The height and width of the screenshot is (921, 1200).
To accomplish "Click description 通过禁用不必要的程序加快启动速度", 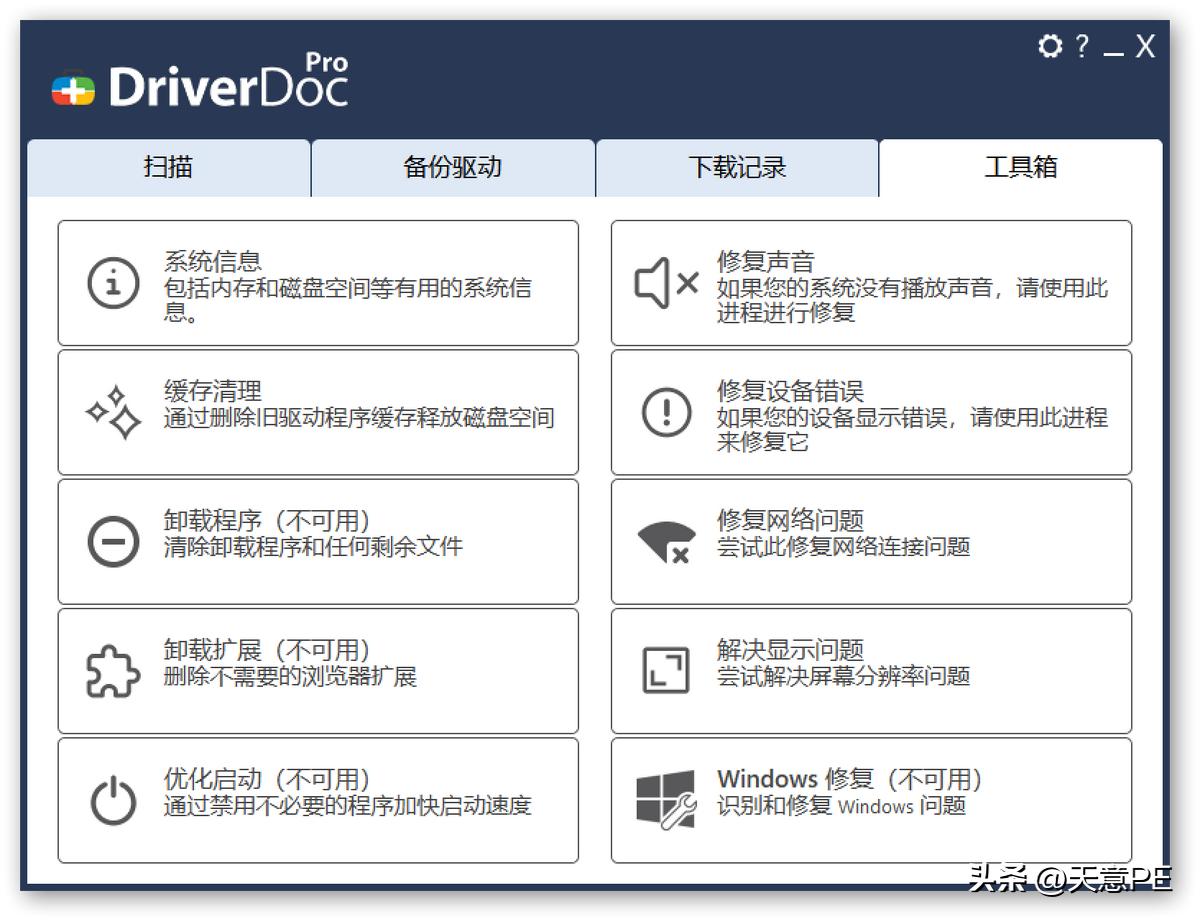I will 348,806.
